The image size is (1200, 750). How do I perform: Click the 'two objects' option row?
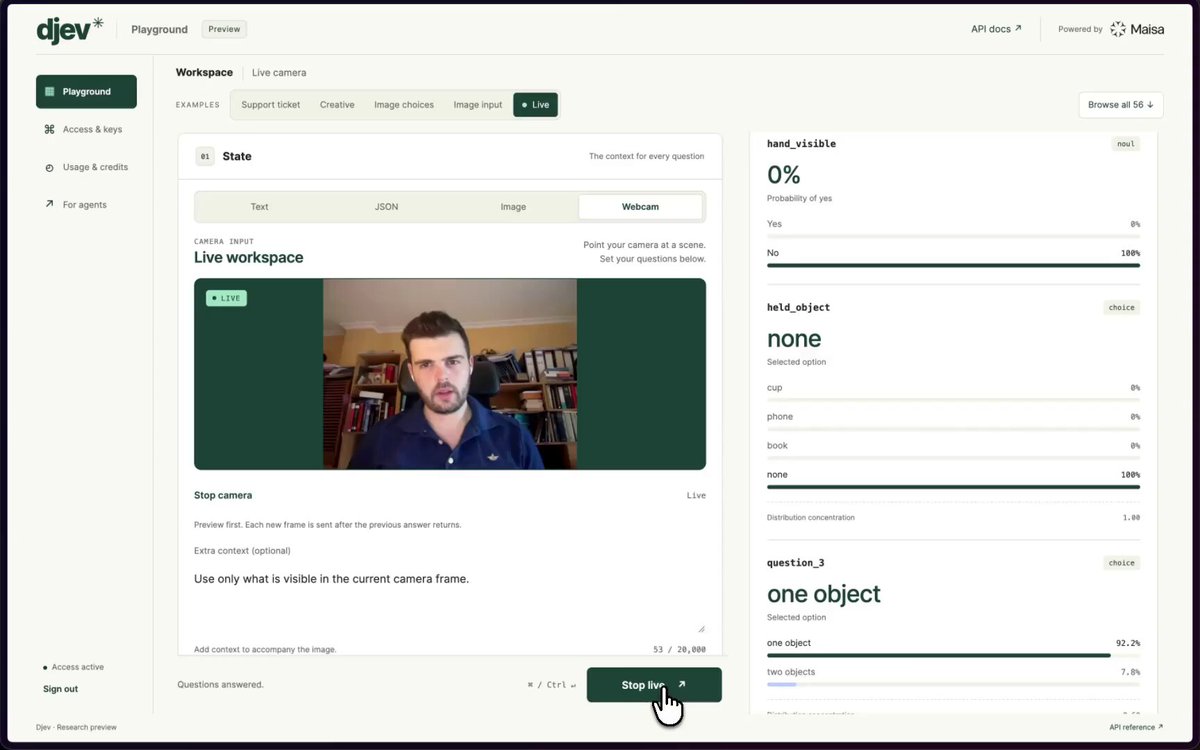pyautogui.click(x=953, y=676)
